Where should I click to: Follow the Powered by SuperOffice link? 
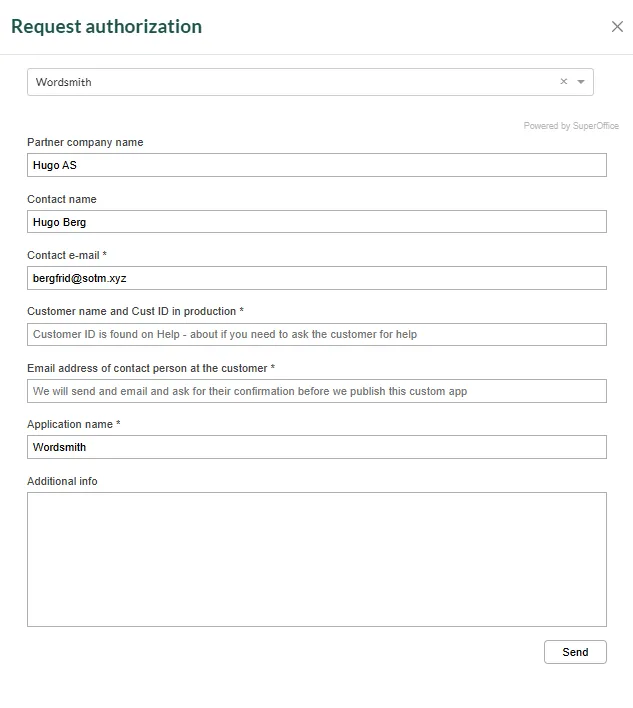(x=571, y=126)
